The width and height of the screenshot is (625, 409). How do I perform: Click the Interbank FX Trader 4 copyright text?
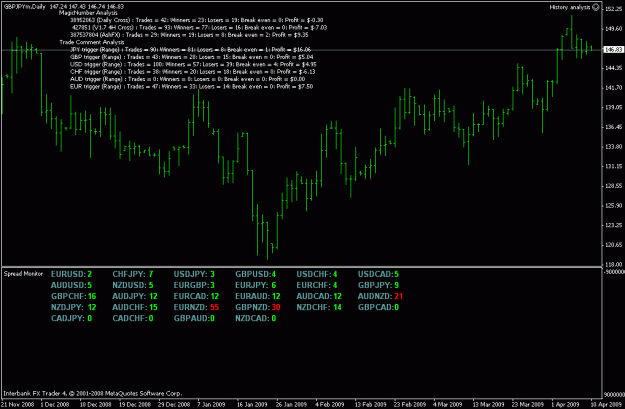click(93, 393)
